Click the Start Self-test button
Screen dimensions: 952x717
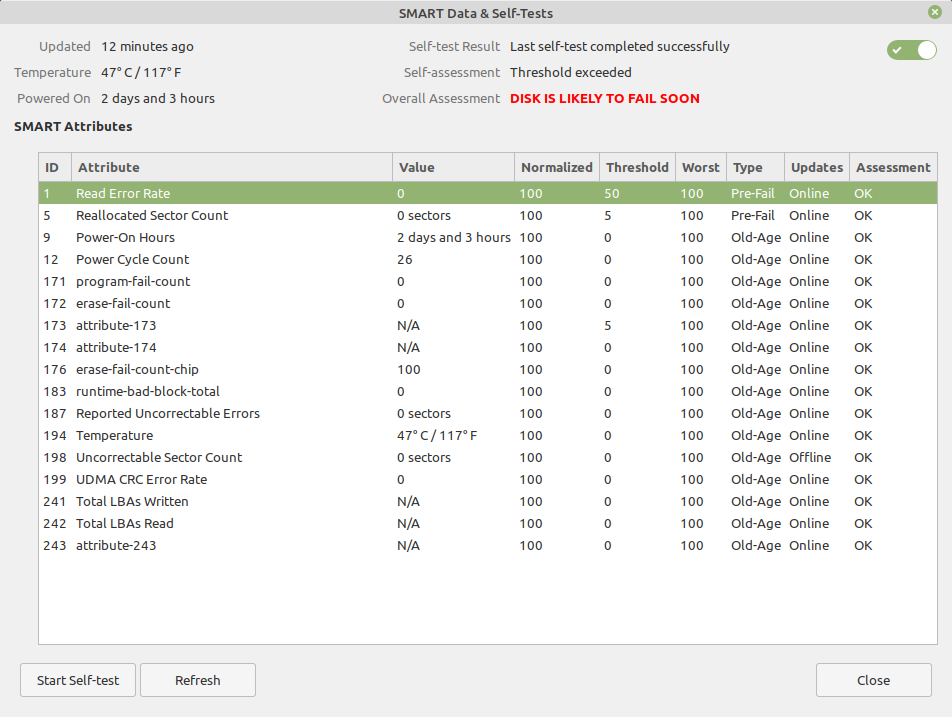[x=77, y=680]
